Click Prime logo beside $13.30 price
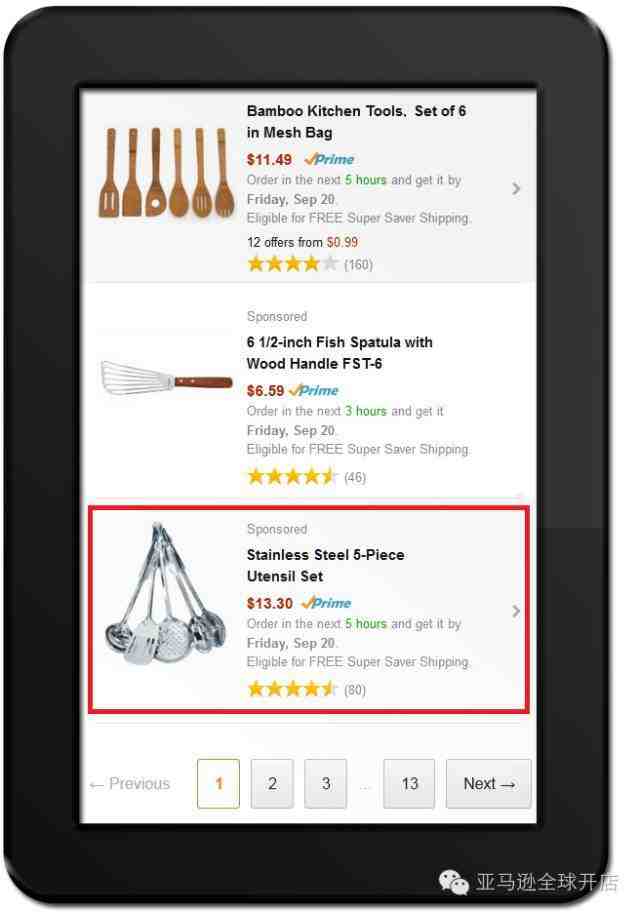 click(326, 603)
